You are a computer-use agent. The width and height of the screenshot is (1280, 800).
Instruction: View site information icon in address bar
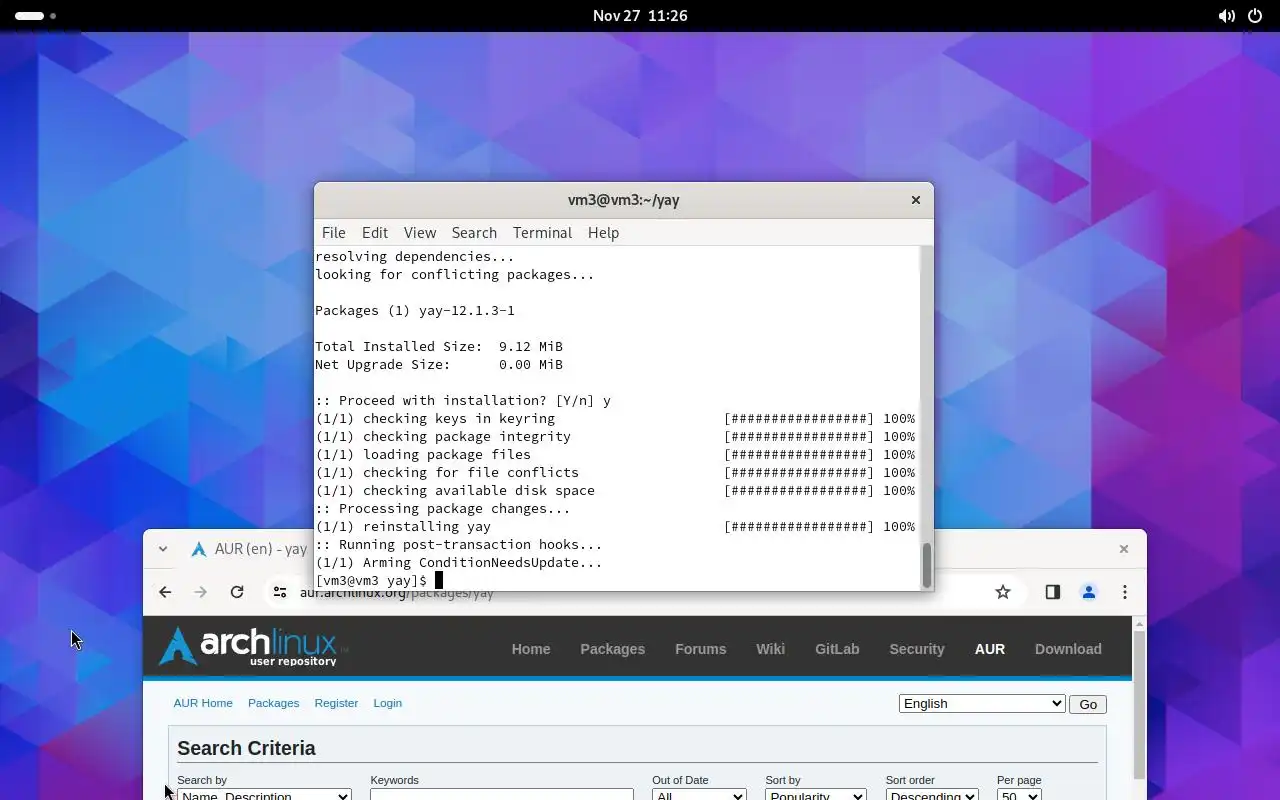pyautogui.click(x=280, y=592)
